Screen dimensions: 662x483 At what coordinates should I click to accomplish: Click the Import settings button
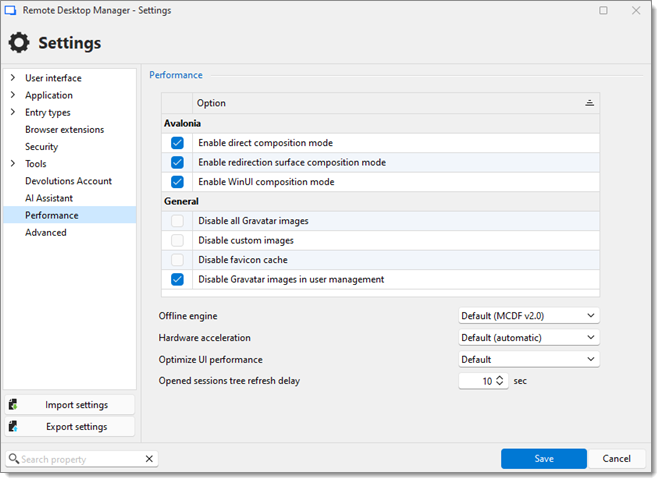coord(70,405)
